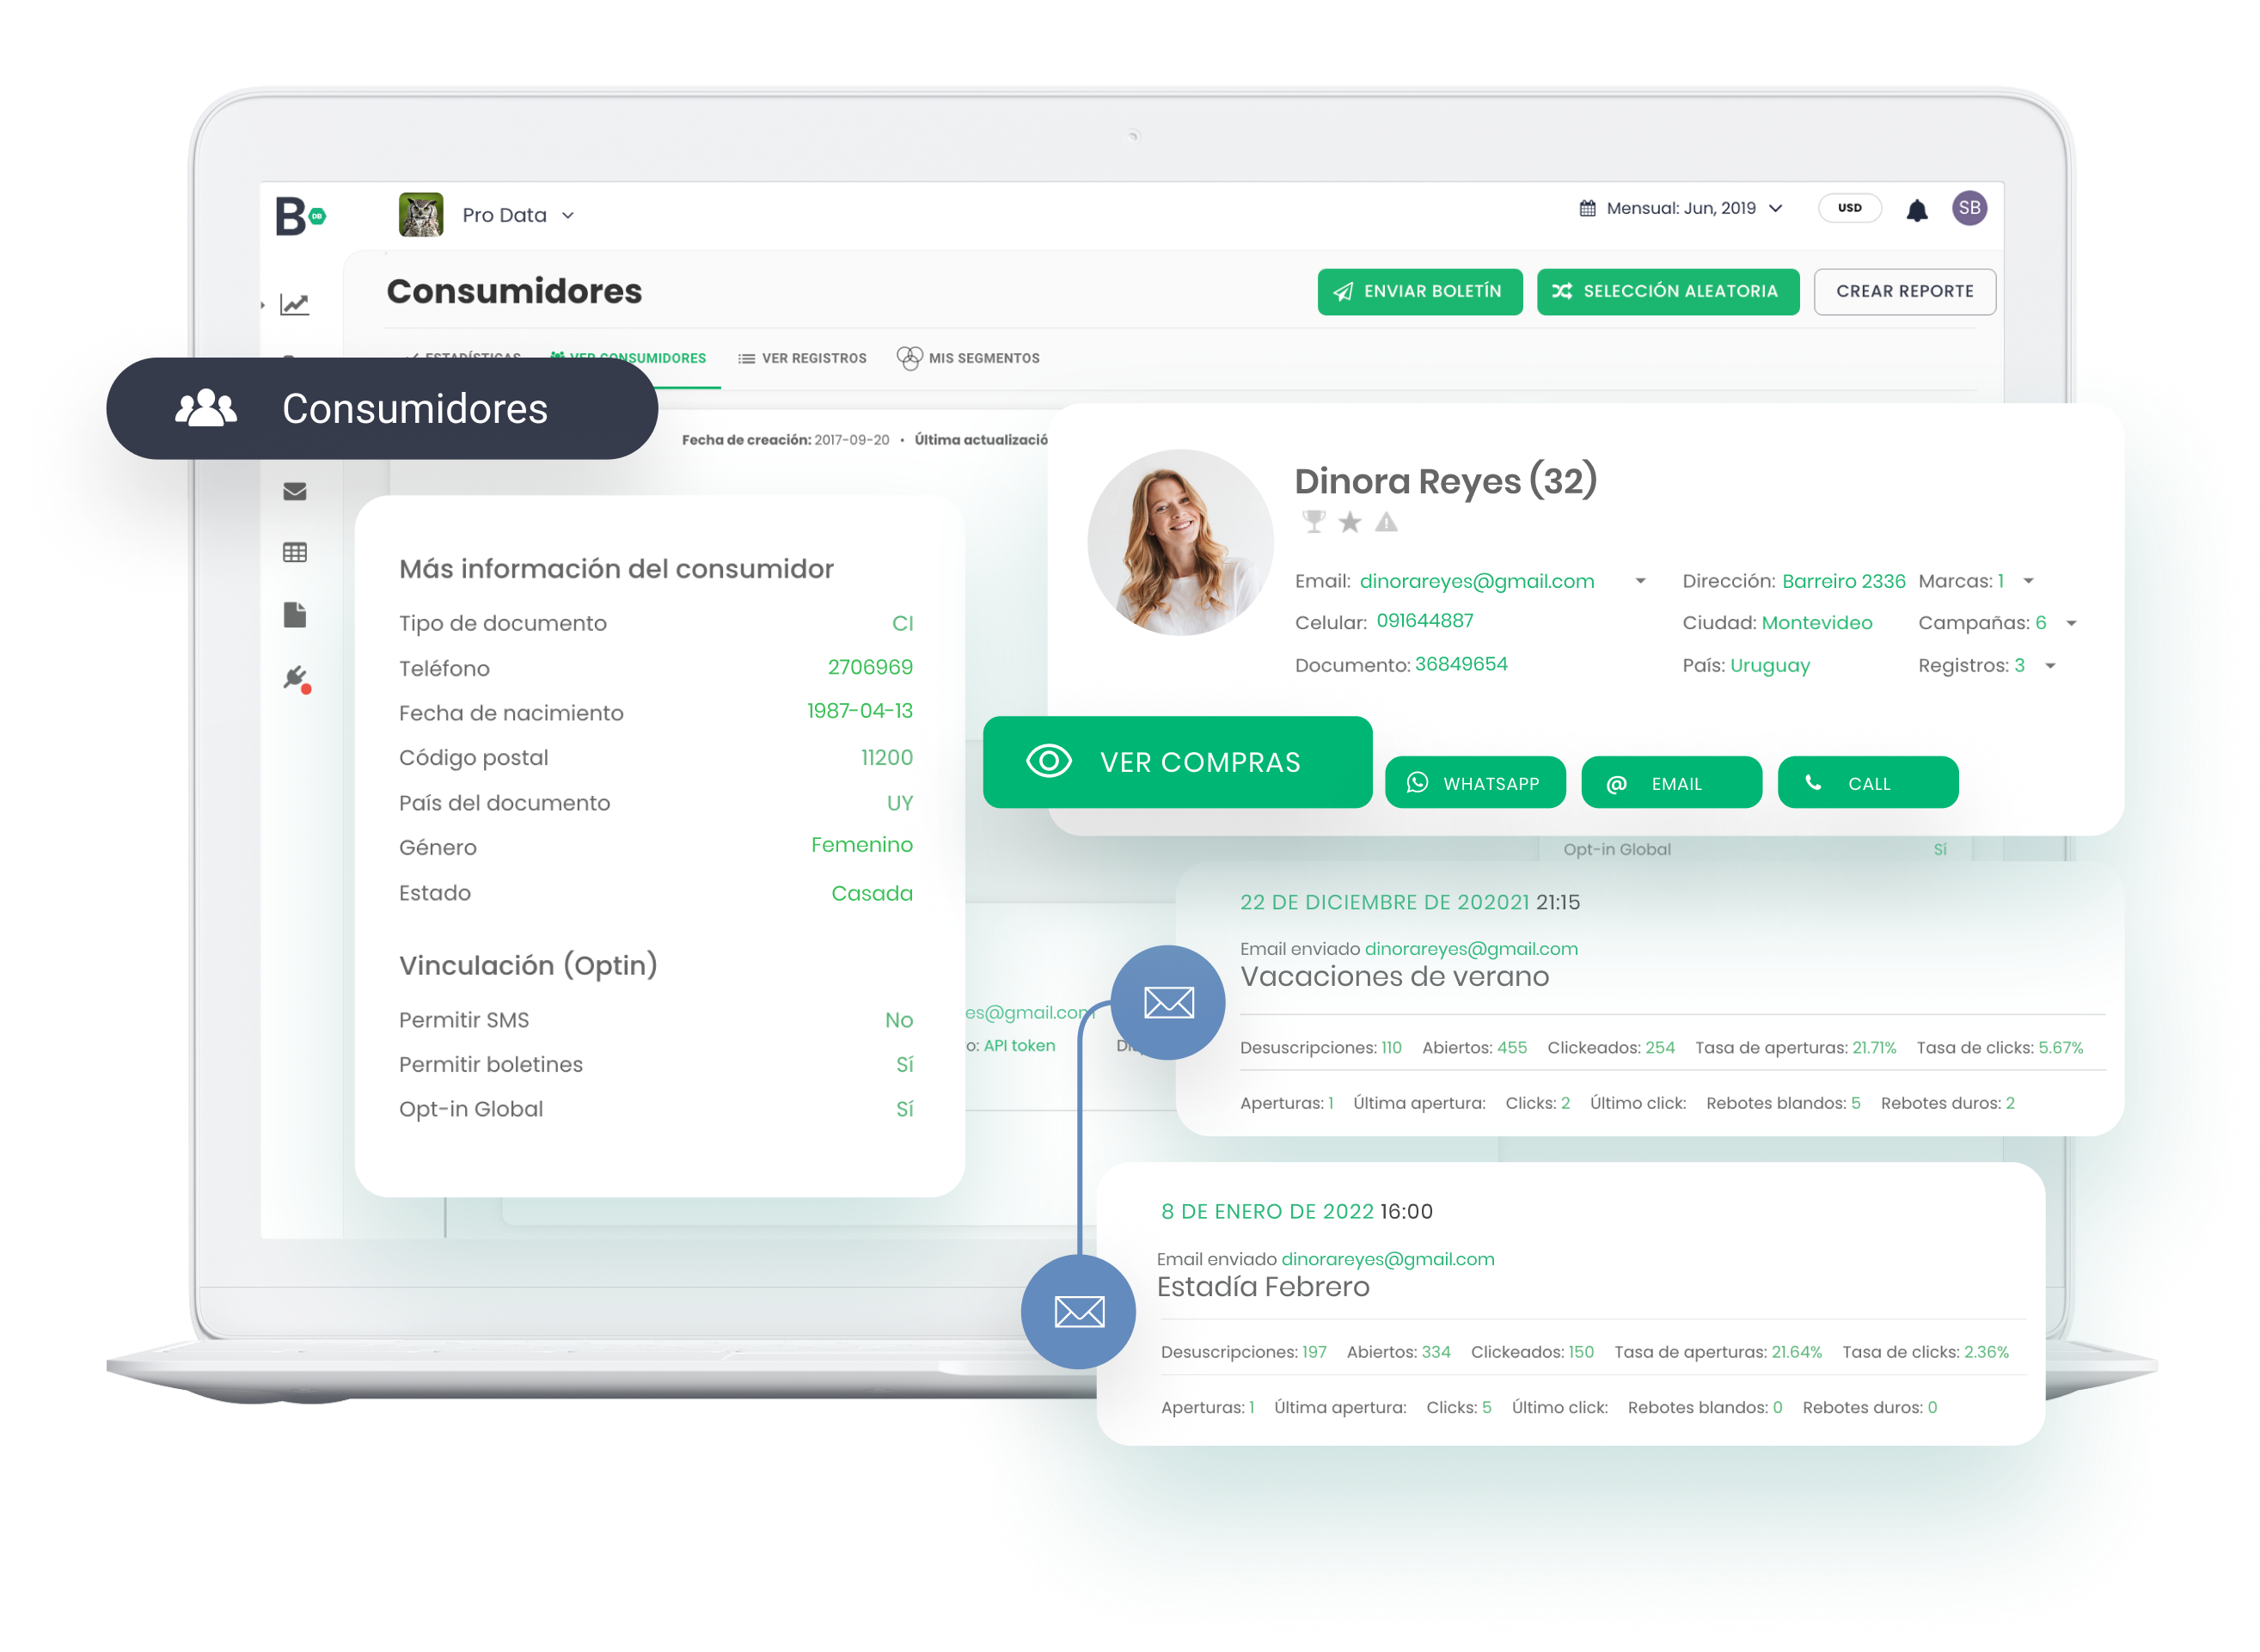This screenshot has height=1652, width=2260.
Task: Click the table/grid sidebar icon
Action: [293, 556]
